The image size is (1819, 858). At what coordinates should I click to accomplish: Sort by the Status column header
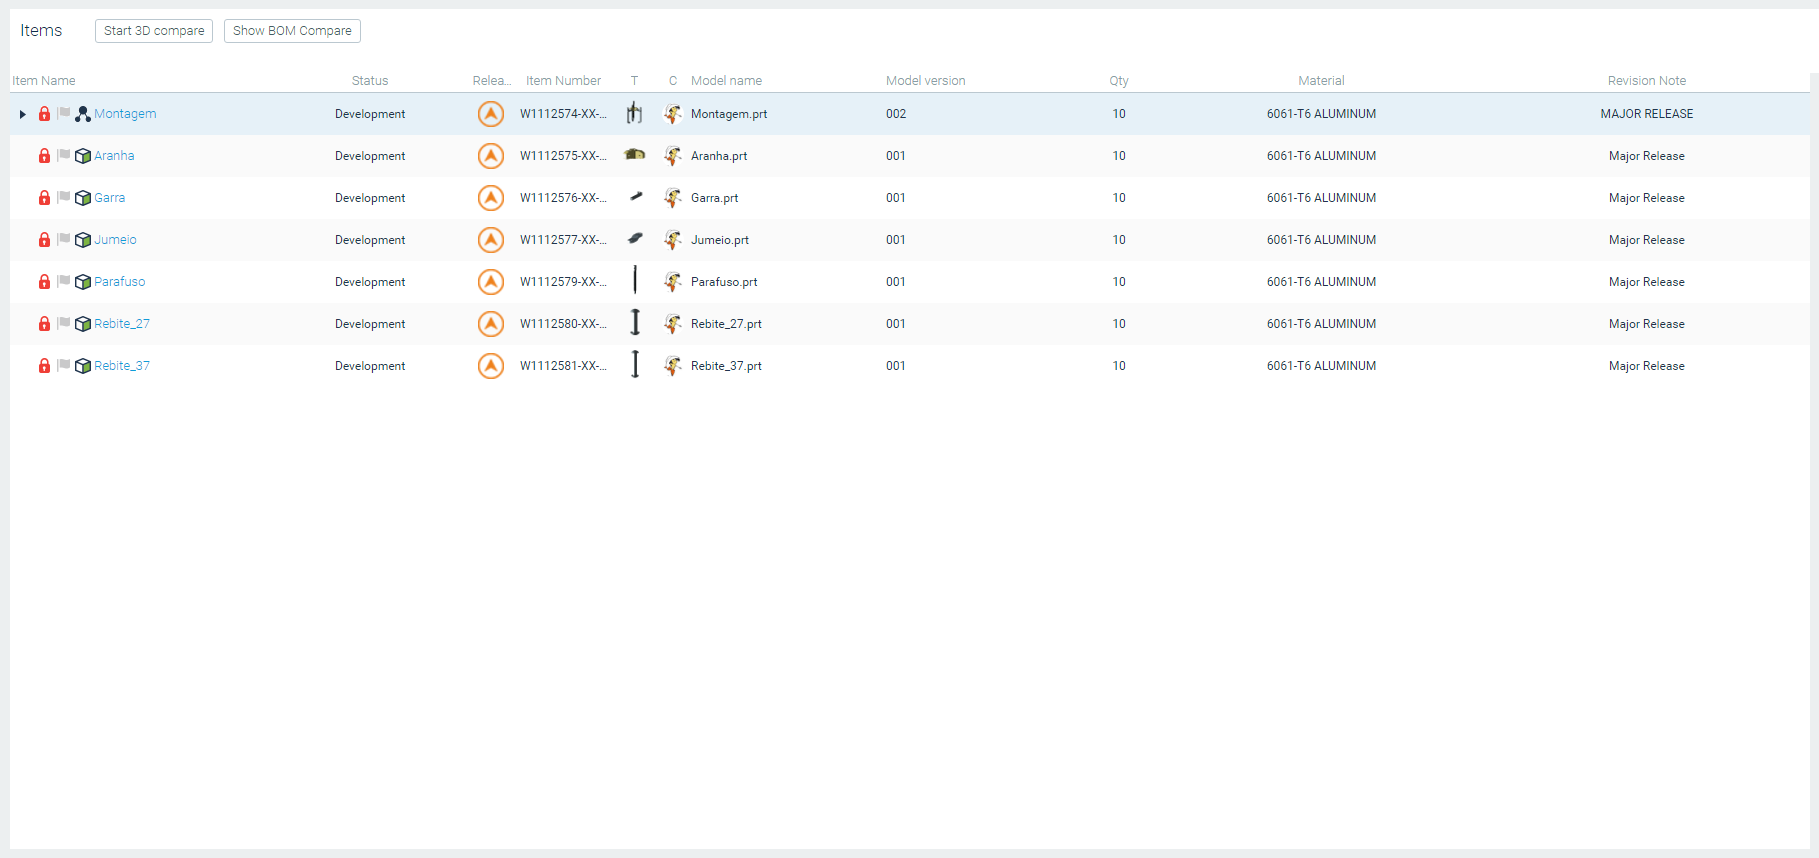point(370,81)
